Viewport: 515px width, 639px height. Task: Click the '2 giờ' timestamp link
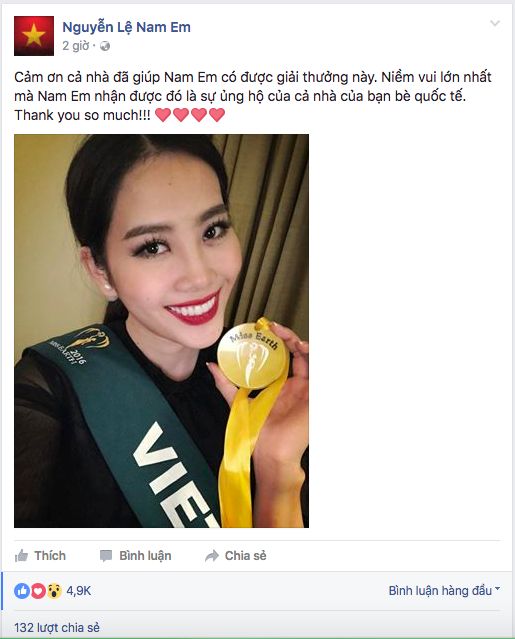point(75,46)
